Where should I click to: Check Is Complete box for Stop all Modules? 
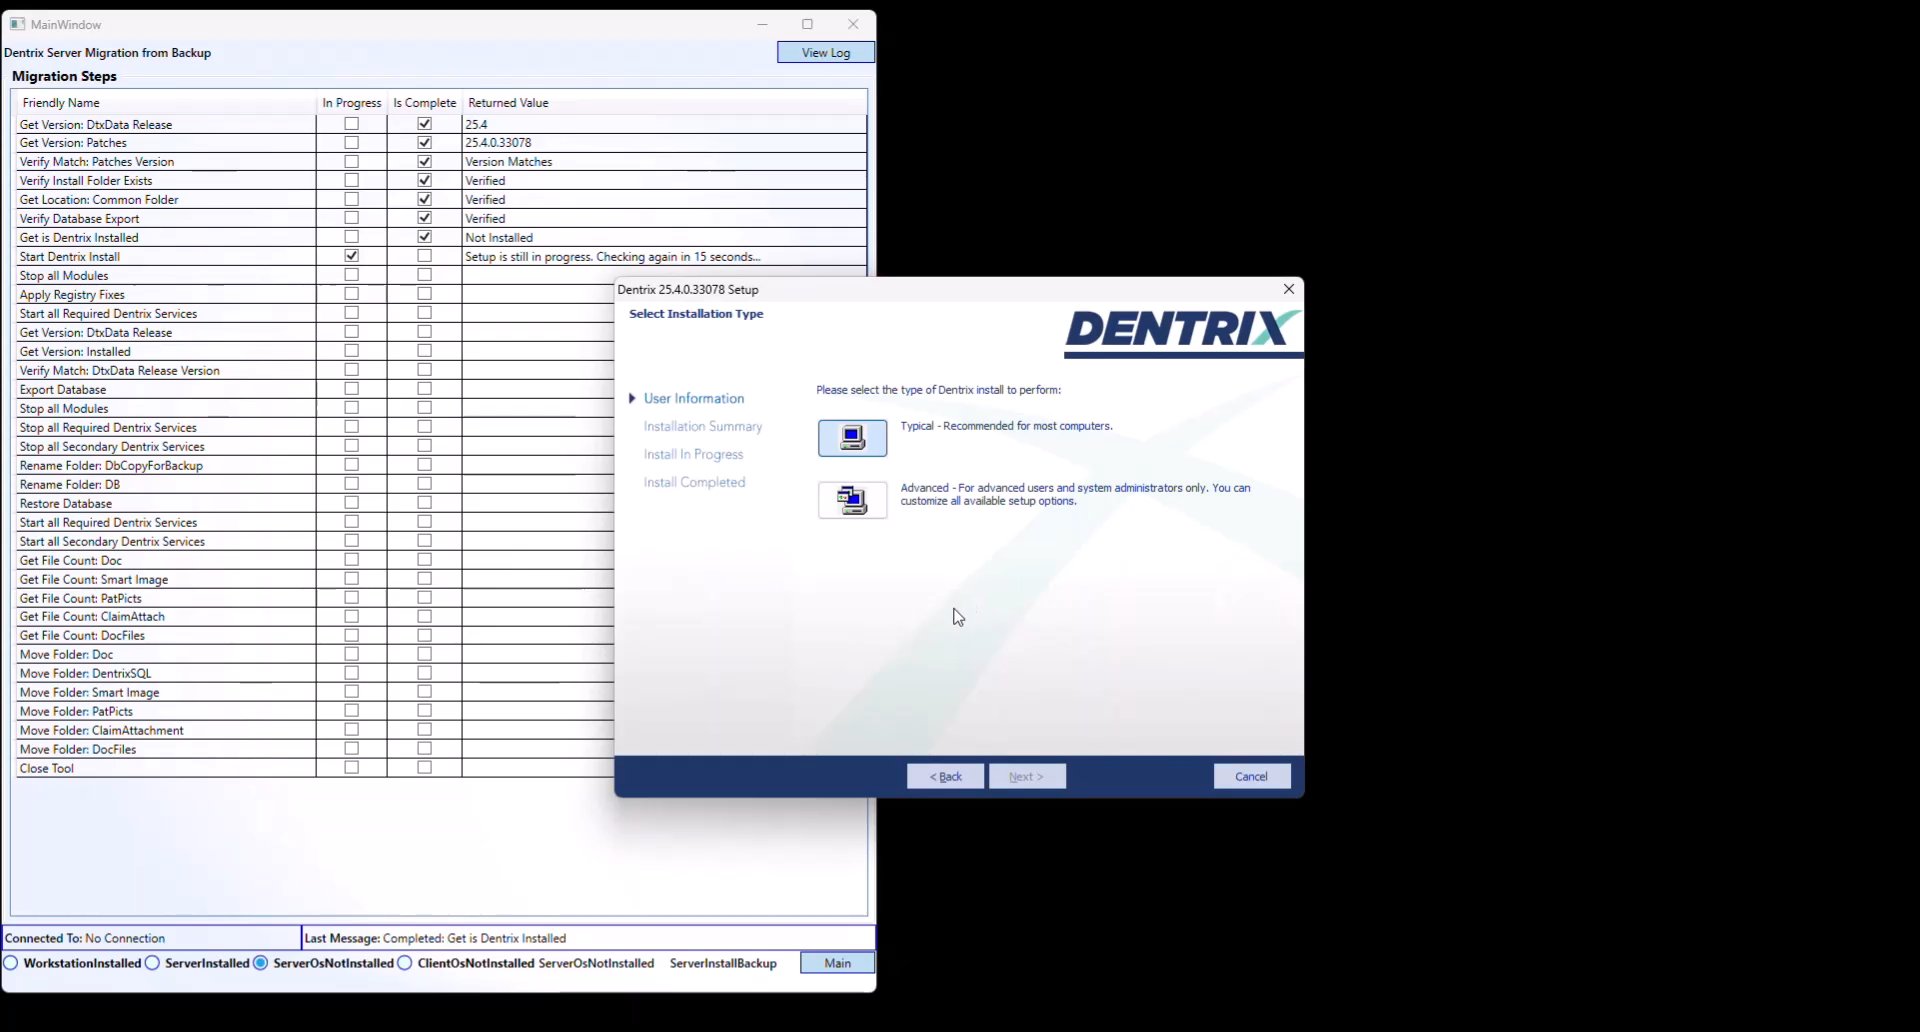pyautogui.click(x=424, y=275)
